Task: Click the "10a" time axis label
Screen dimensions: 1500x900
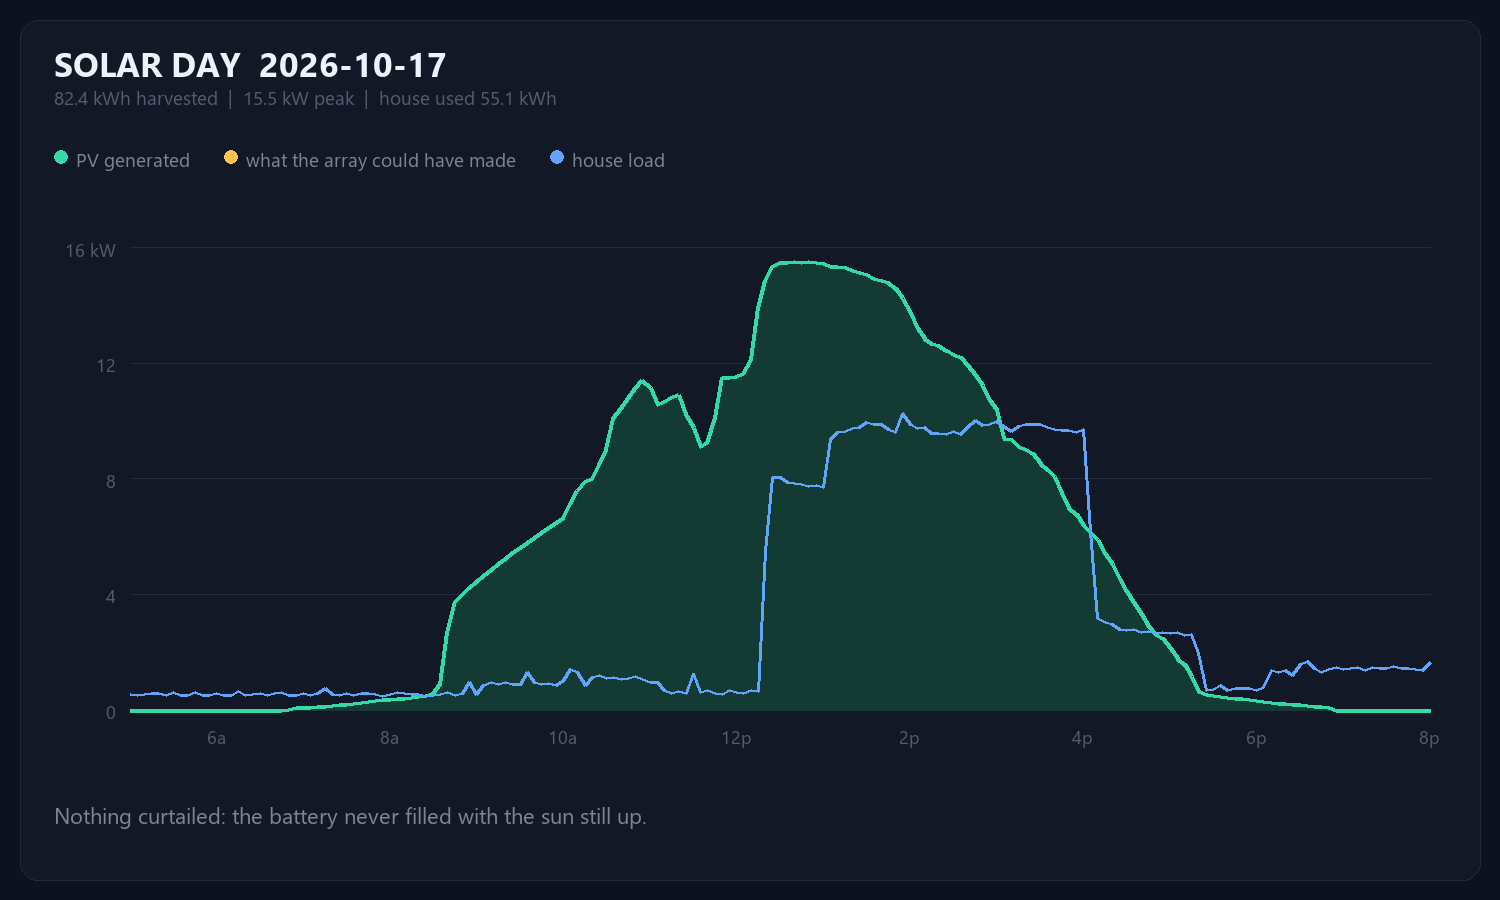Action: (x=563, y=739)
